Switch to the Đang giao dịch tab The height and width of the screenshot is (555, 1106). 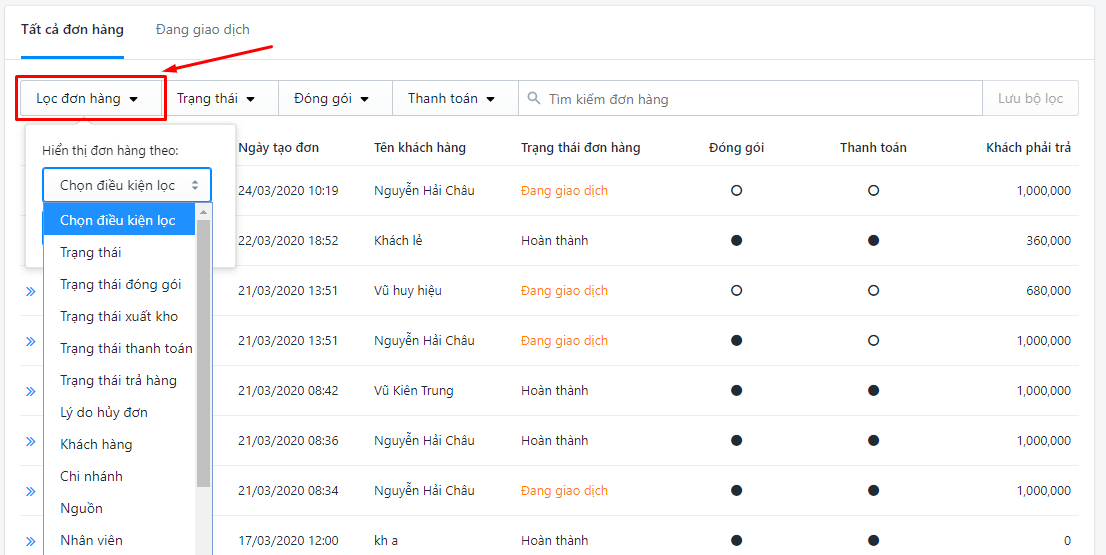(x=202, y=30)
